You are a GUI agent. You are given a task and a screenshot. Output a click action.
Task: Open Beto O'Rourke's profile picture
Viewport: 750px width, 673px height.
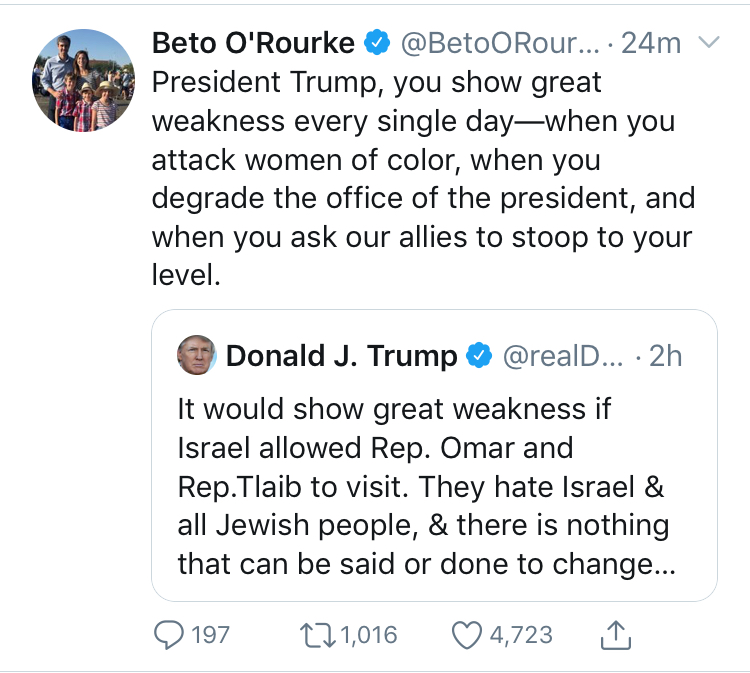point(84,80)
